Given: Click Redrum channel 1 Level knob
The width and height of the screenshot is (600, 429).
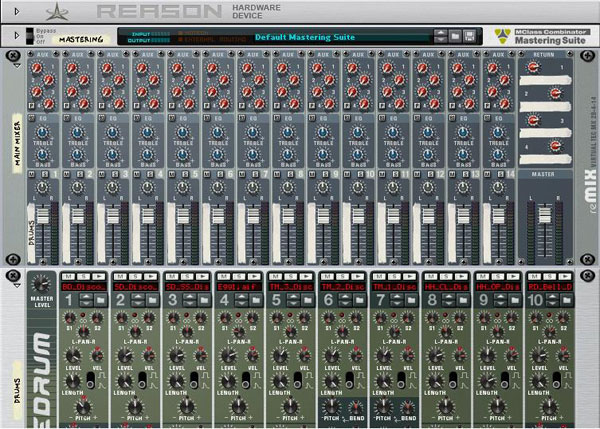Looking at the screenshot, I should pos(73,356).
